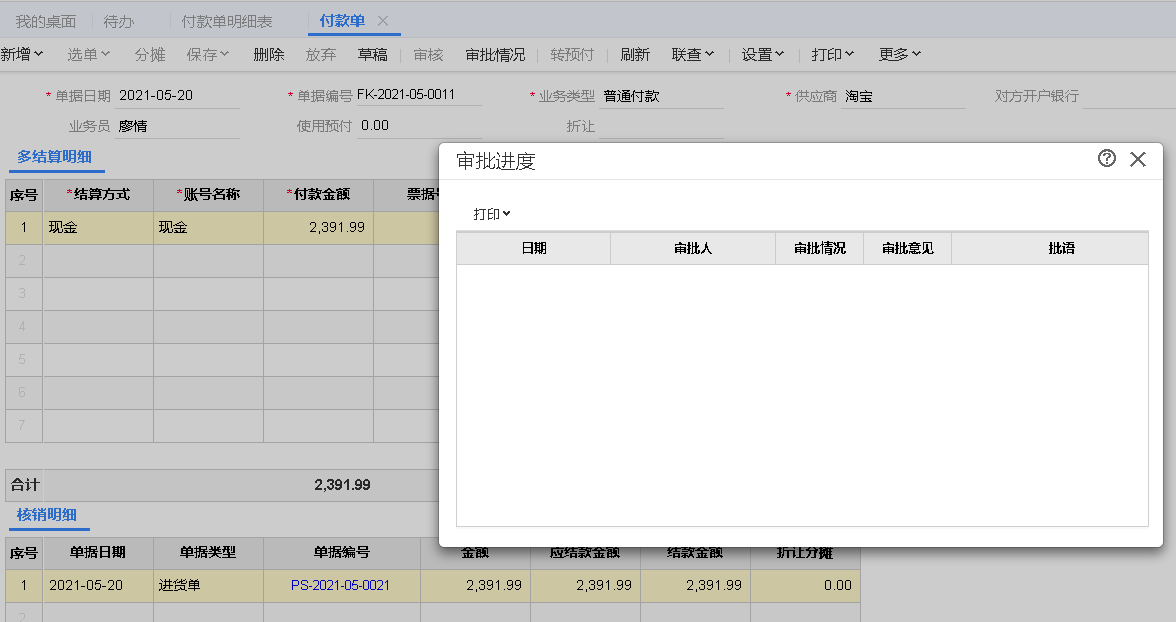Expand the 新增 dropdown in toolbar
The width and height of the screenshot is (1176, 622).
pyautogui.click(x=22, y=54)
